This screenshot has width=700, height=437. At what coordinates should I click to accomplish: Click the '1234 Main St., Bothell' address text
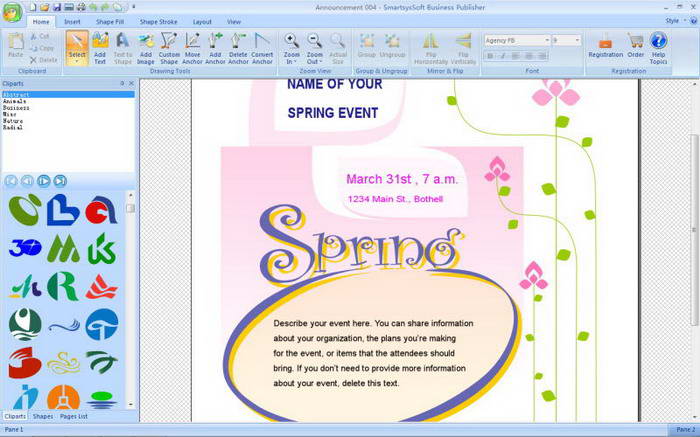[395, 199]
